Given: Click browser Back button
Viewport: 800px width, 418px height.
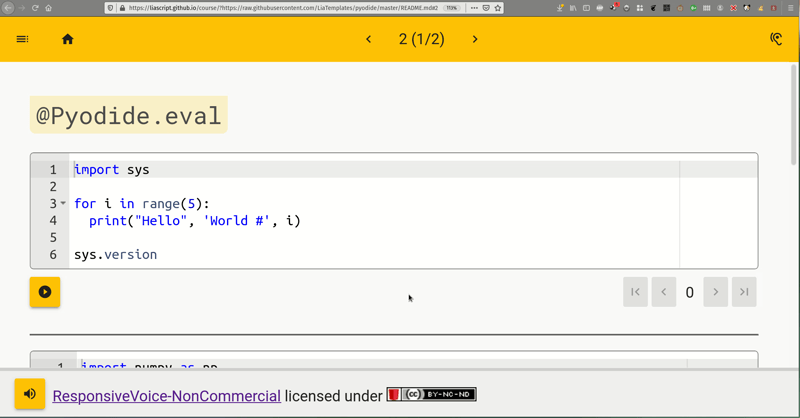Looking at the screenshot, I should click(8, 8).
